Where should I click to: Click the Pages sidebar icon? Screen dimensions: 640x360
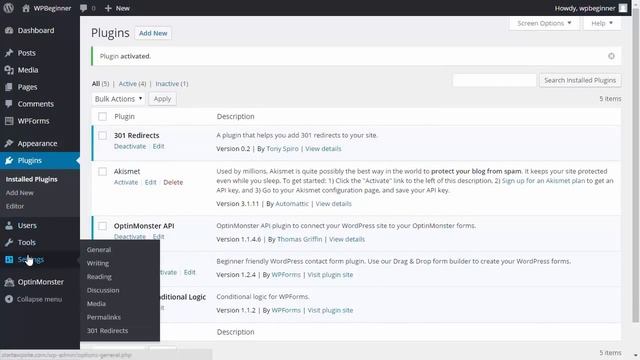[x=9, y=87]
